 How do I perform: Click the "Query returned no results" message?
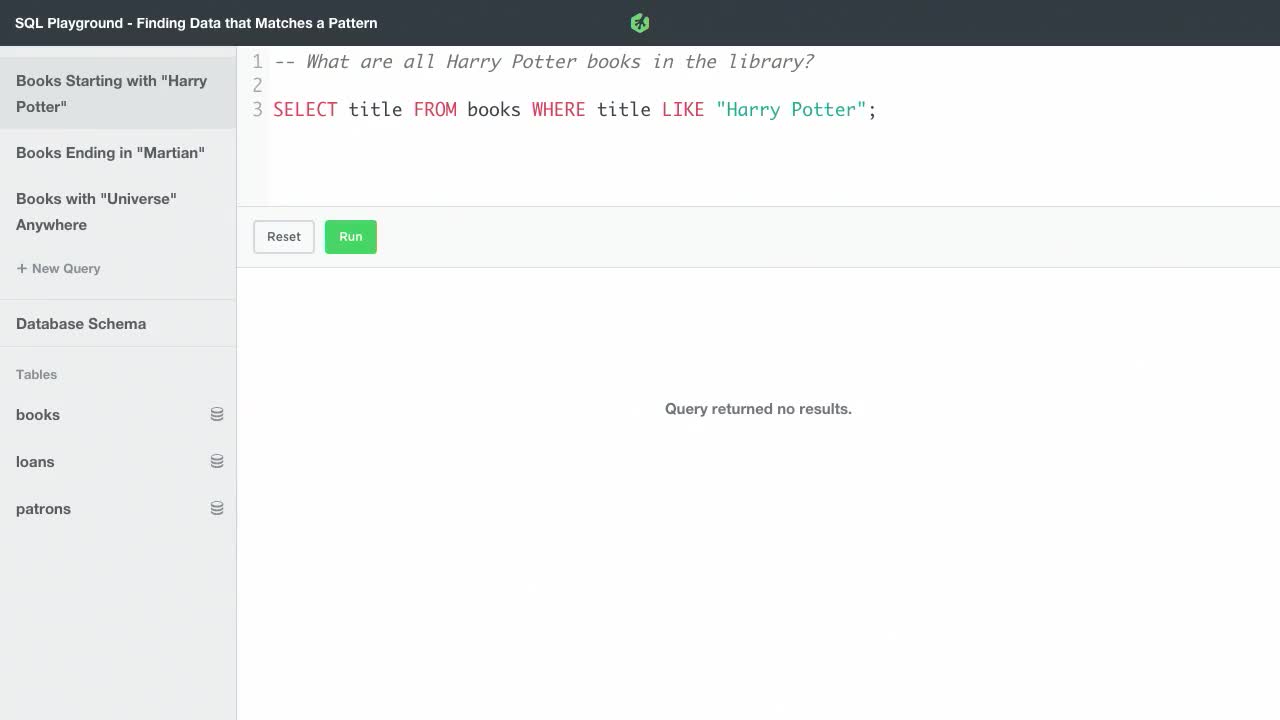coord(758,408)
